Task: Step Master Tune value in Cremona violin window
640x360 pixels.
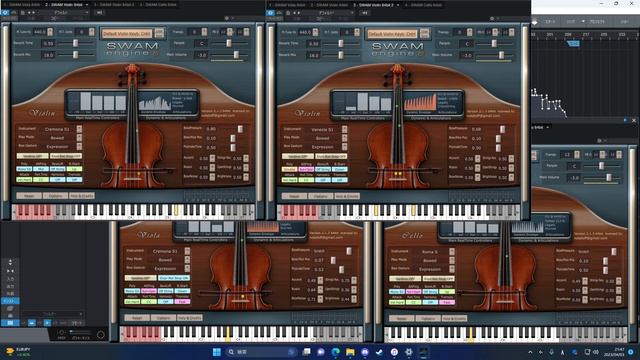Action: pos(50,32)
